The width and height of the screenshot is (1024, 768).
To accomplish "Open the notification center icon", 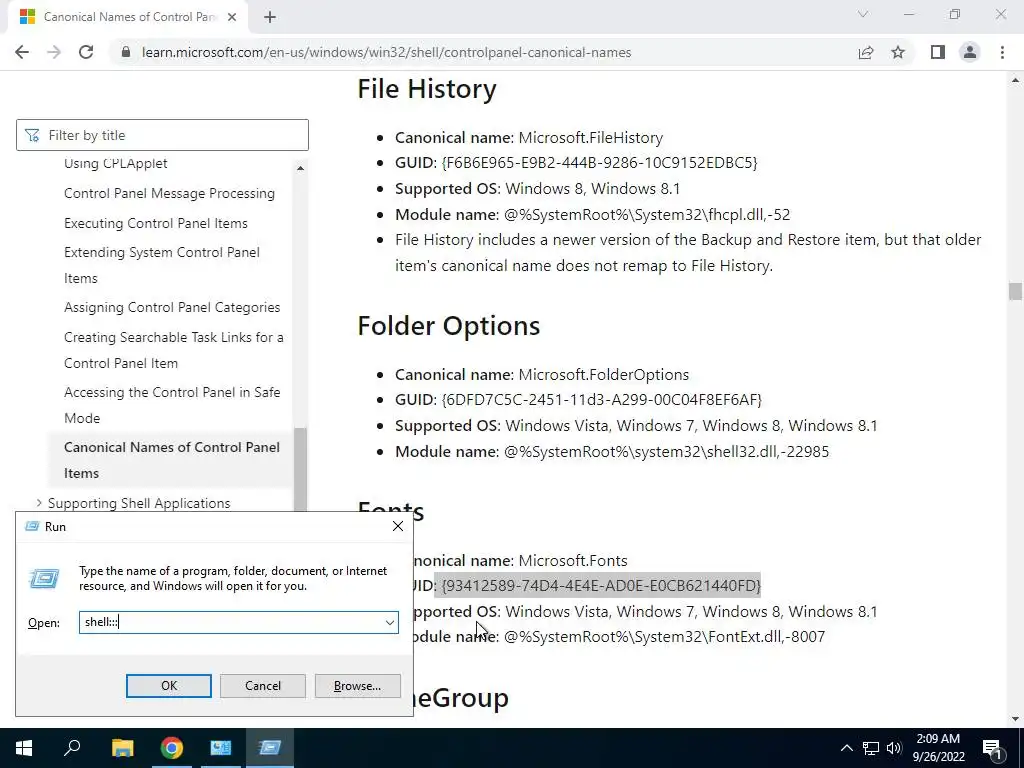I will pos(992,748).
